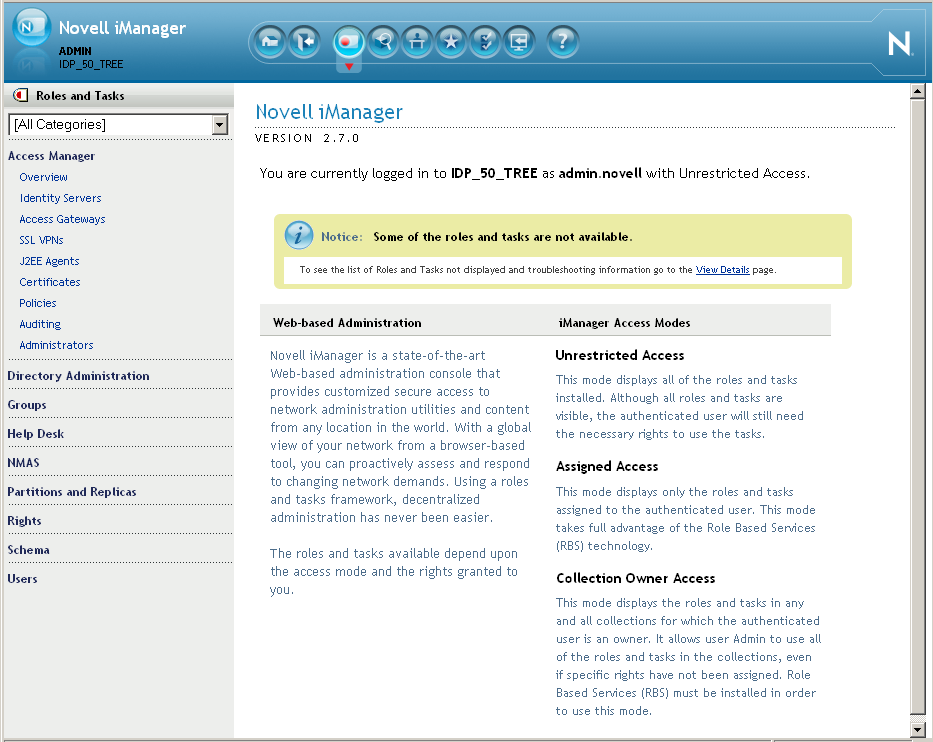Image resolution: width=933 pixels, height=742 pixels.
Task: Open View Objects magnifier icon
Action: [x=383, y=42]
